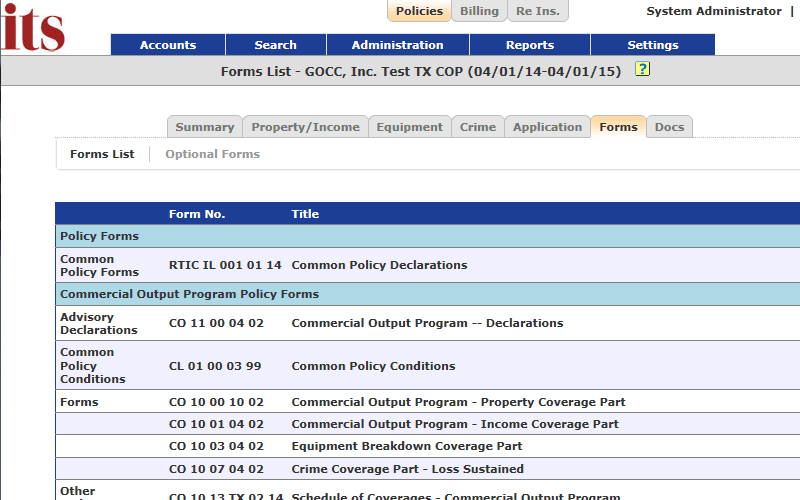The image size is (800, 500).
Task: Click the Title column header
Action: [x=305, y=214]
